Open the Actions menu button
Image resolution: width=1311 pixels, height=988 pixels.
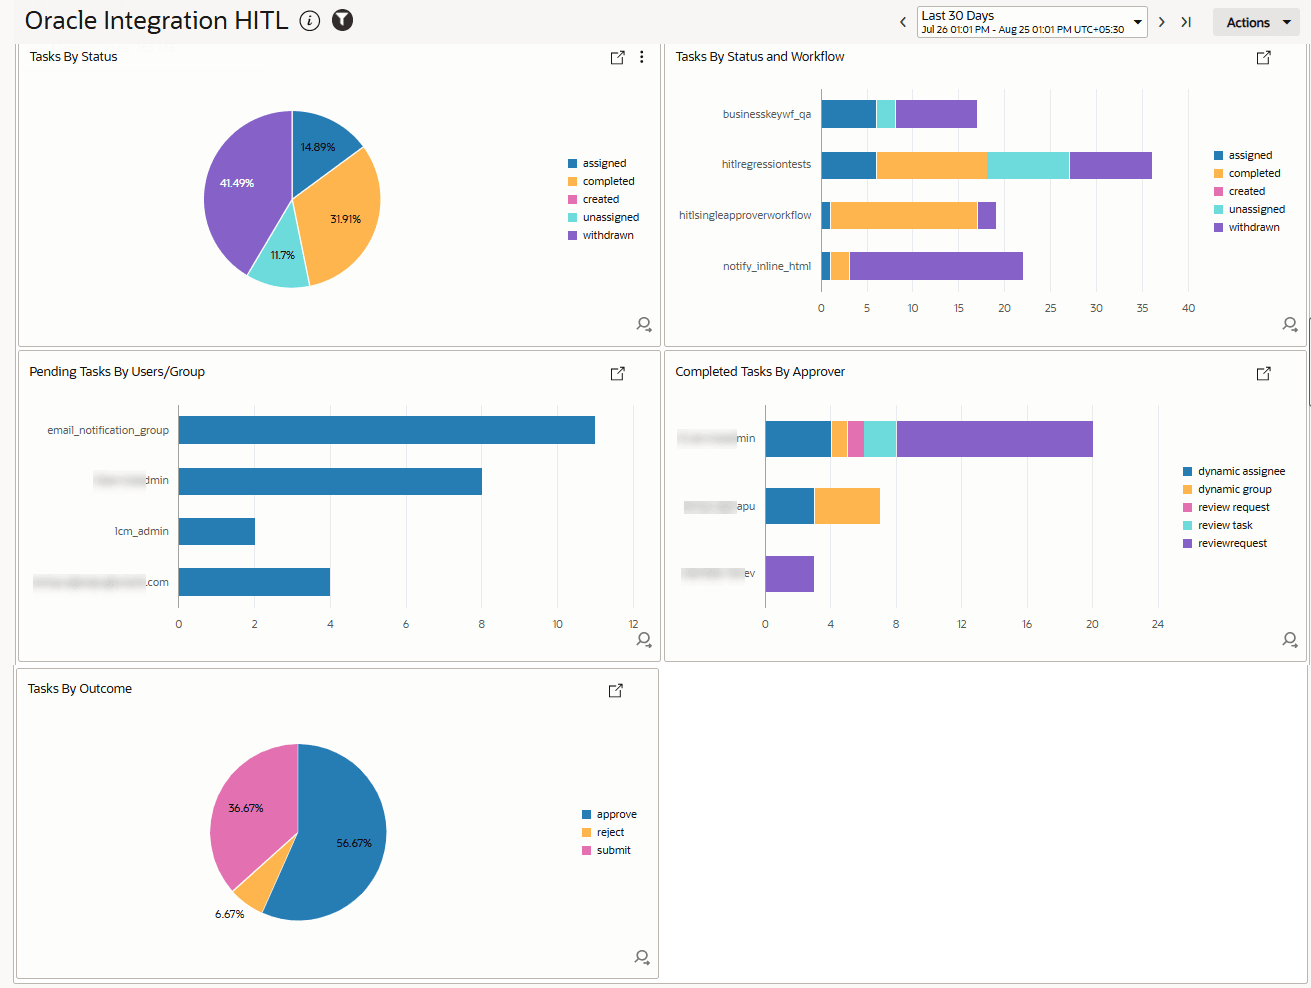coord(1256,22)
